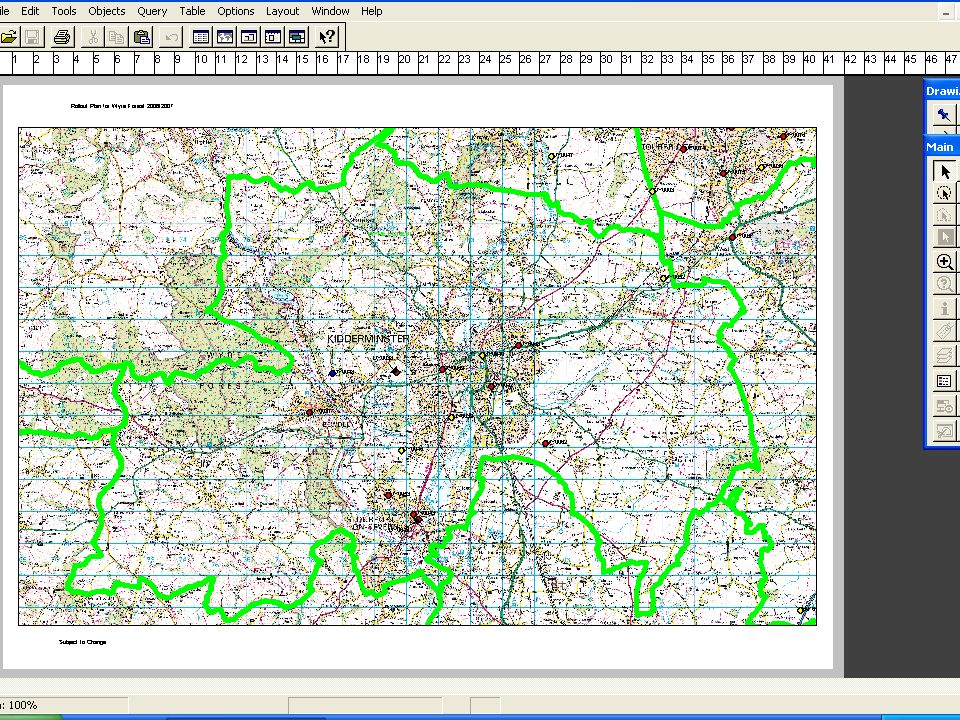Image resolution: width=960 pixels, height=720 pixels.
Task: Choose the Select arrow tool in Main
Action: click(944, 171)
